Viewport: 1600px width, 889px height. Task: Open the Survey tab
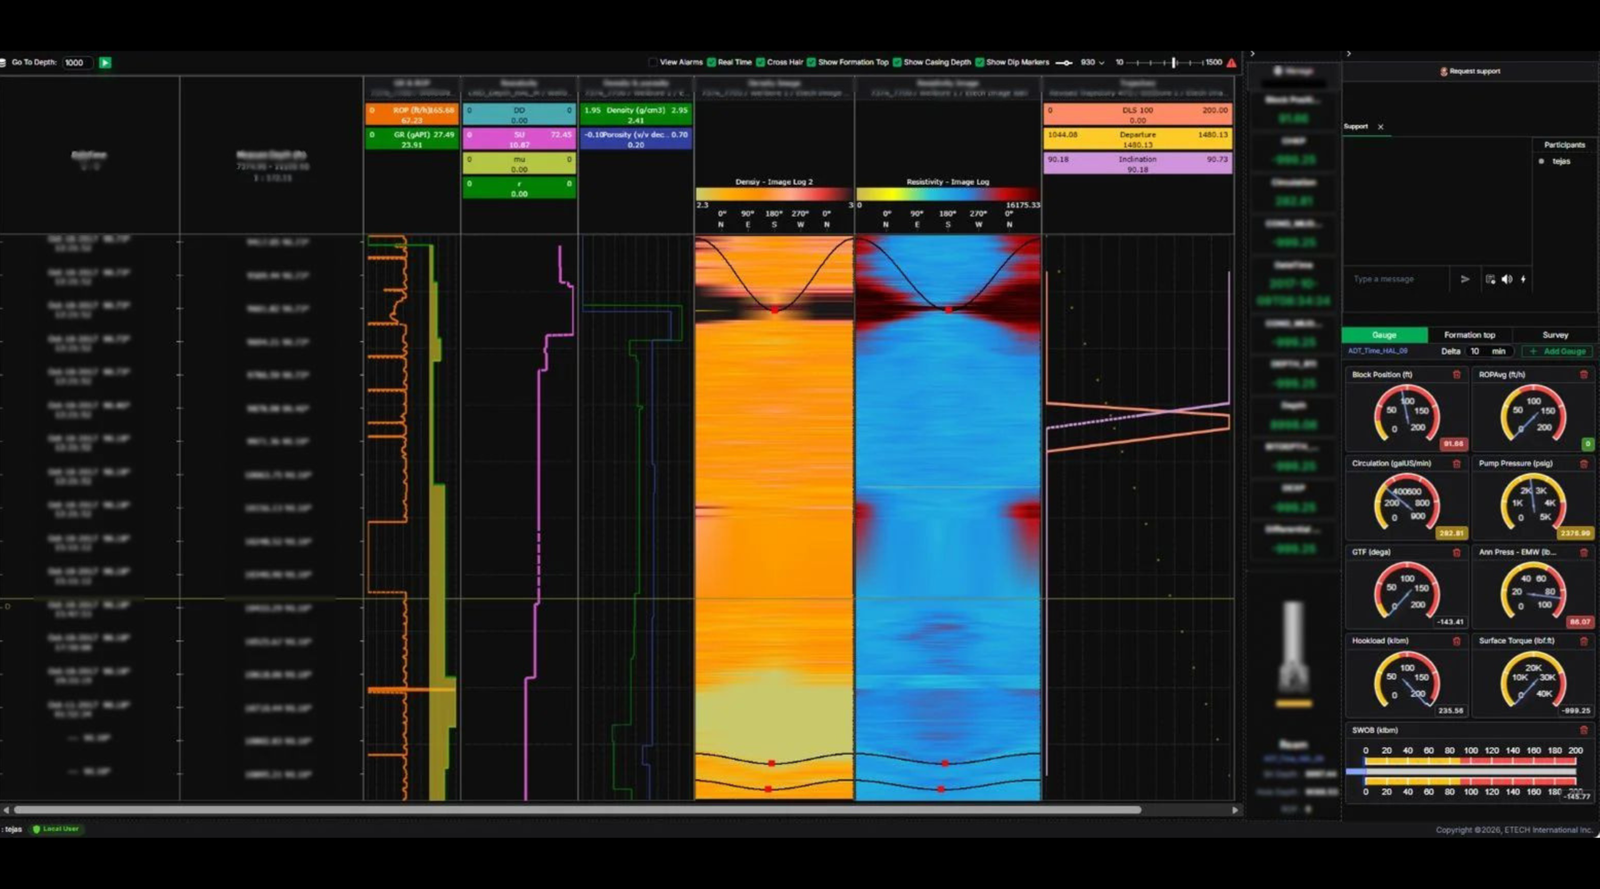pos(1555,335)
